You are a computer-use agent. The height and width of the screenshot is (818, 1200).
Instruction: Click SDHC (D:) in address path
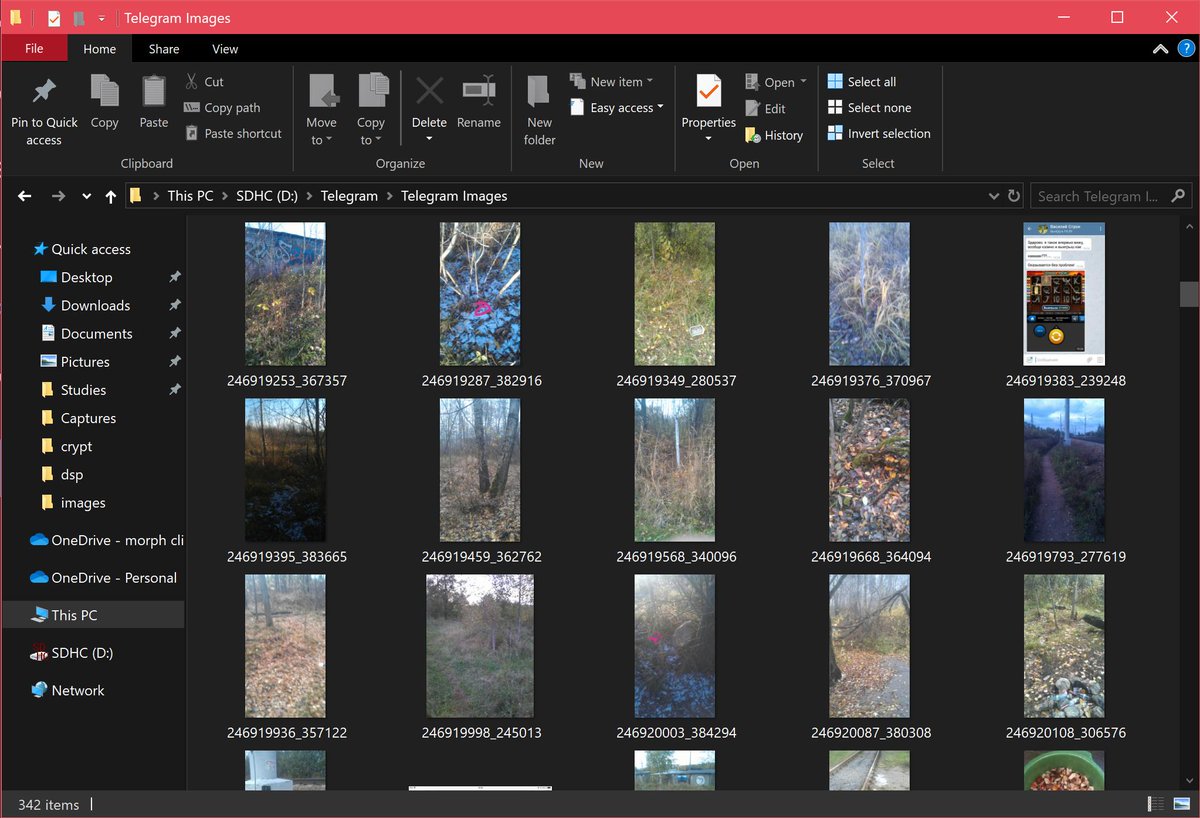pyautogui.click(x=269, y=196)
